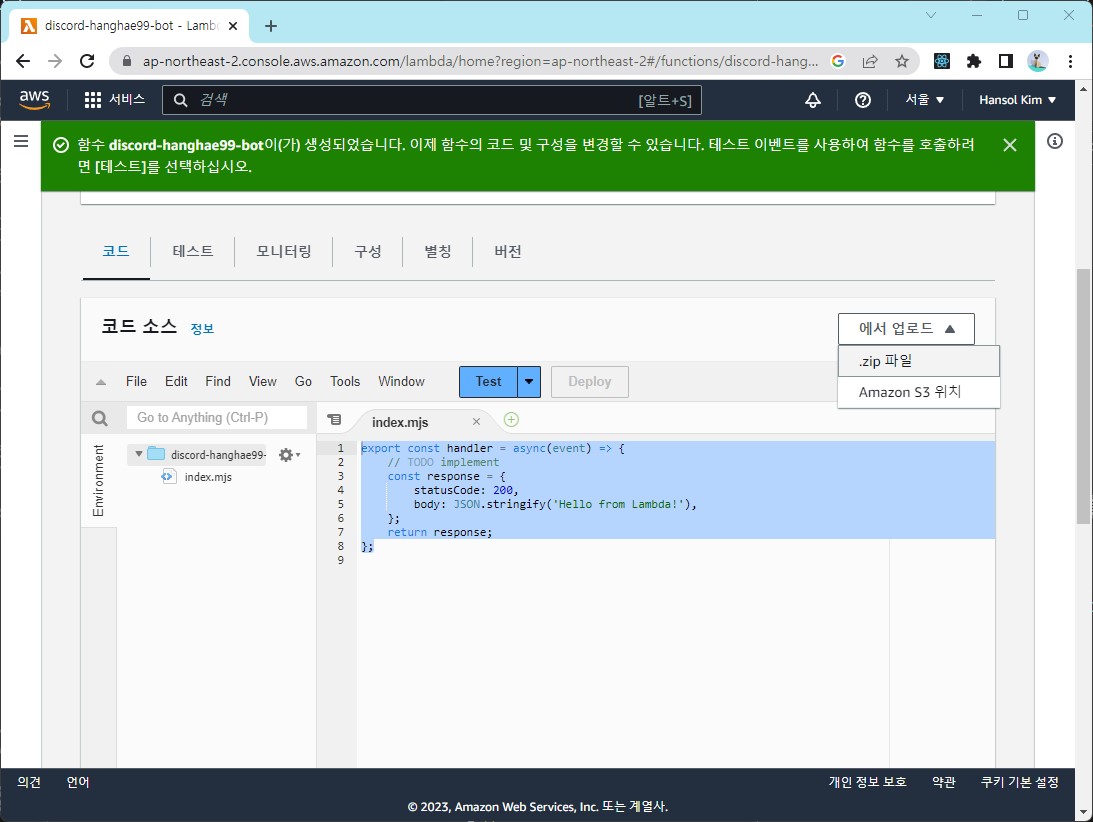Open the 서울 region dropdown
Image resolution: width=1093 pixels, height=822 pixels.
click(924, 100)
